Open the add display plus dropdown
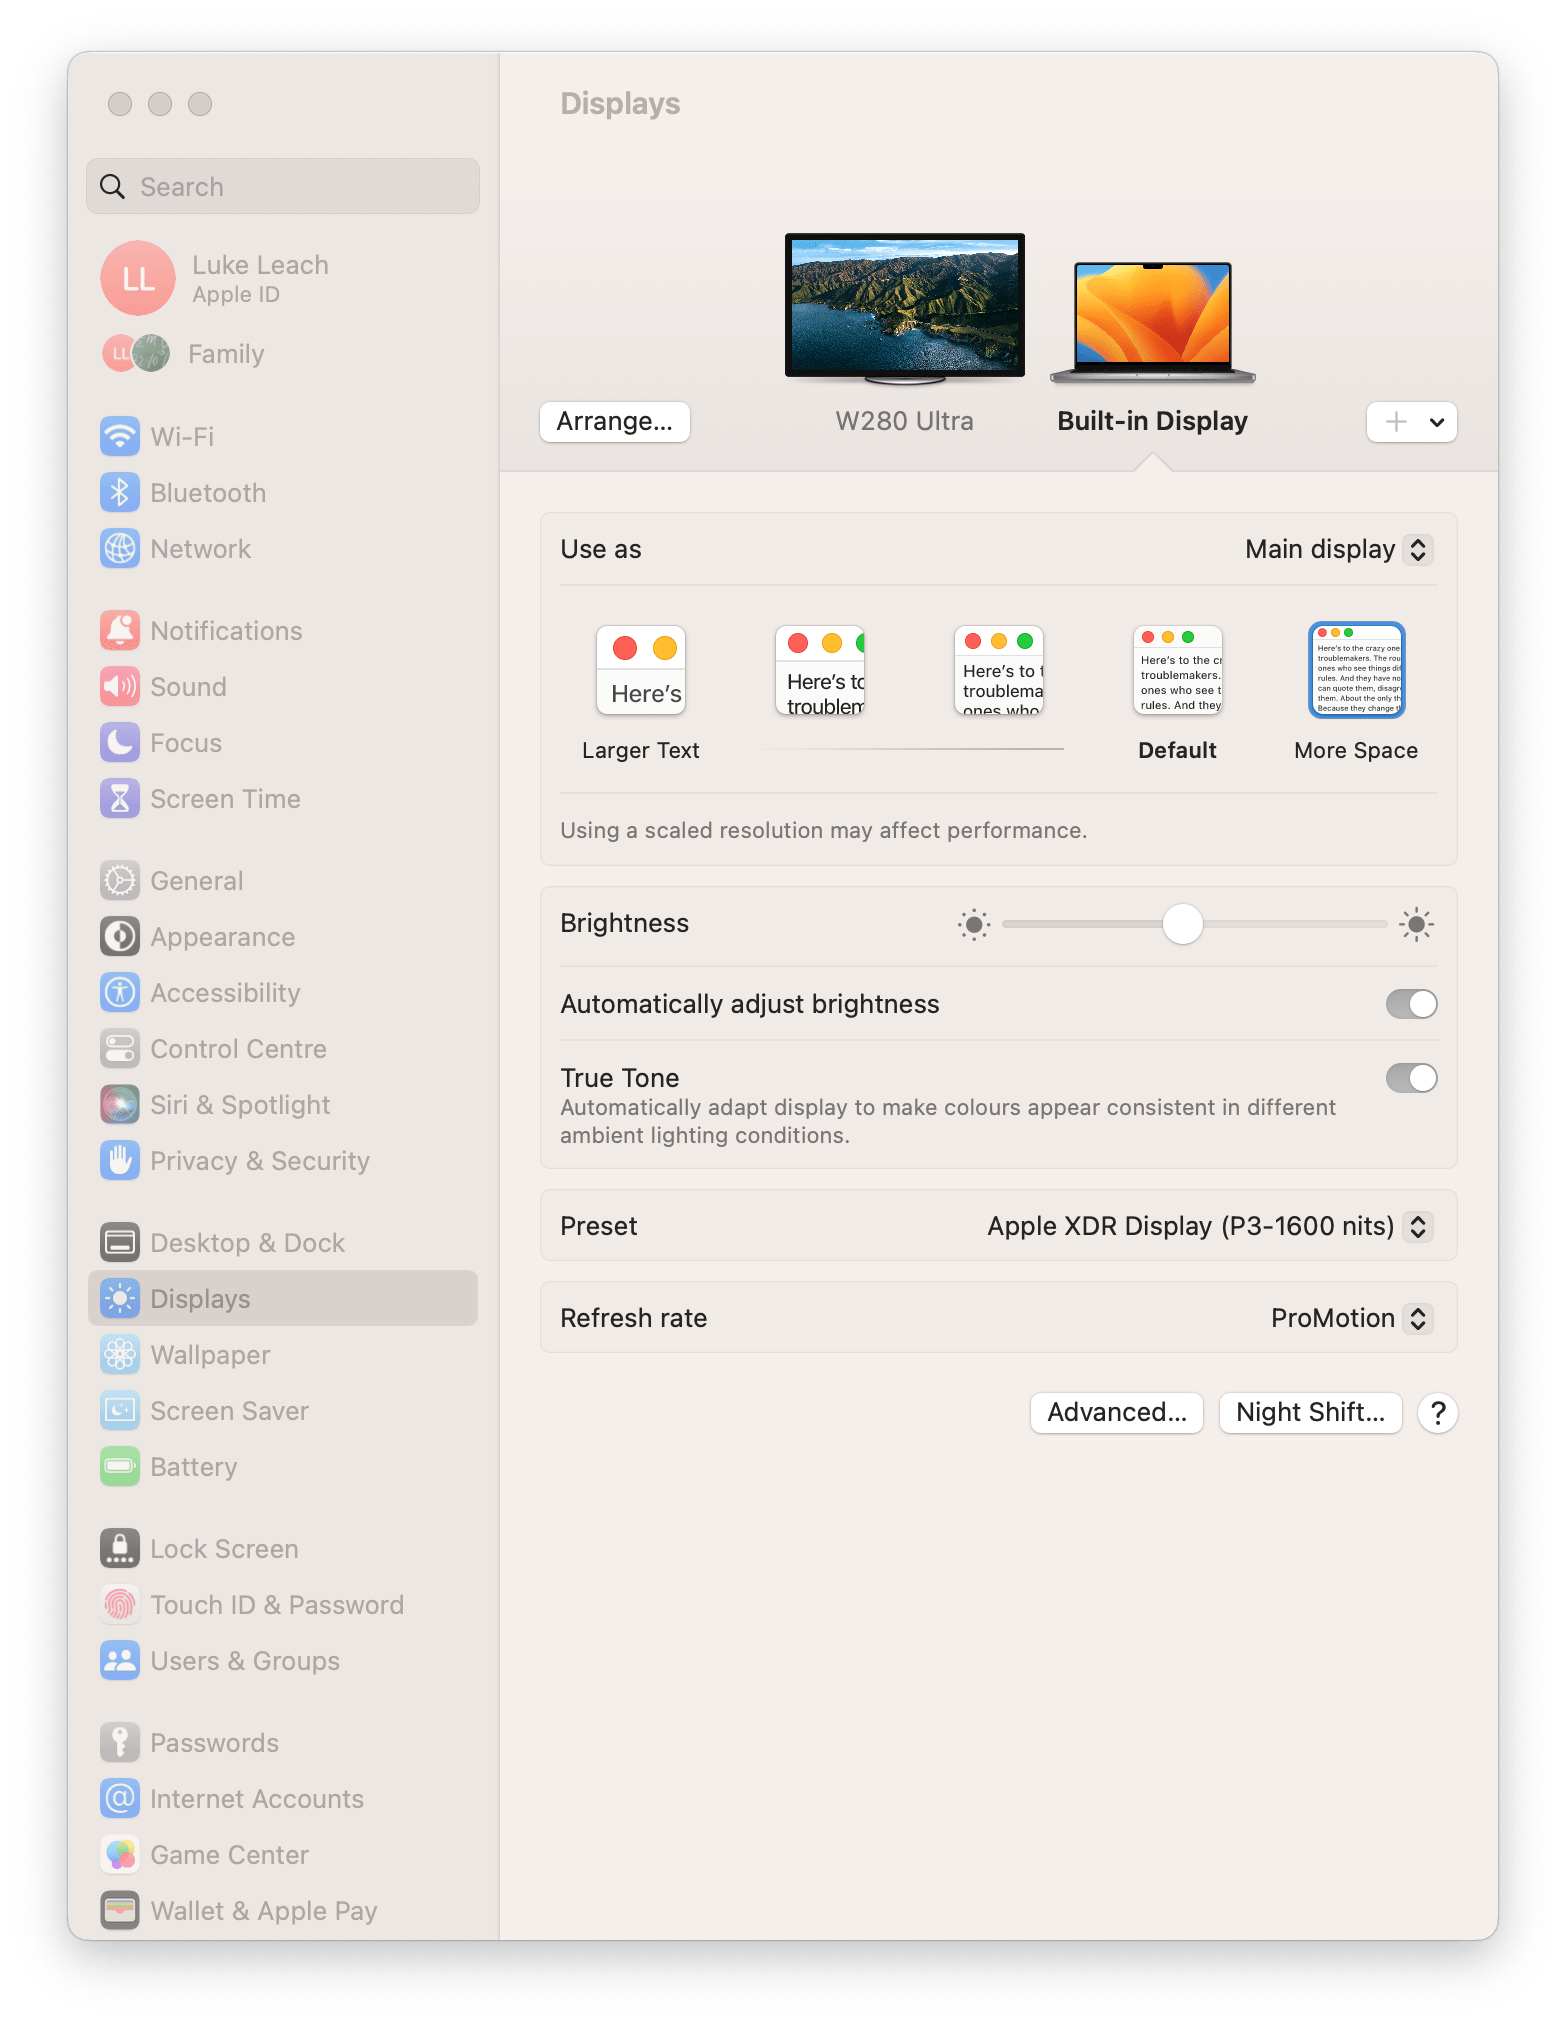 [x=1411, y=422]
